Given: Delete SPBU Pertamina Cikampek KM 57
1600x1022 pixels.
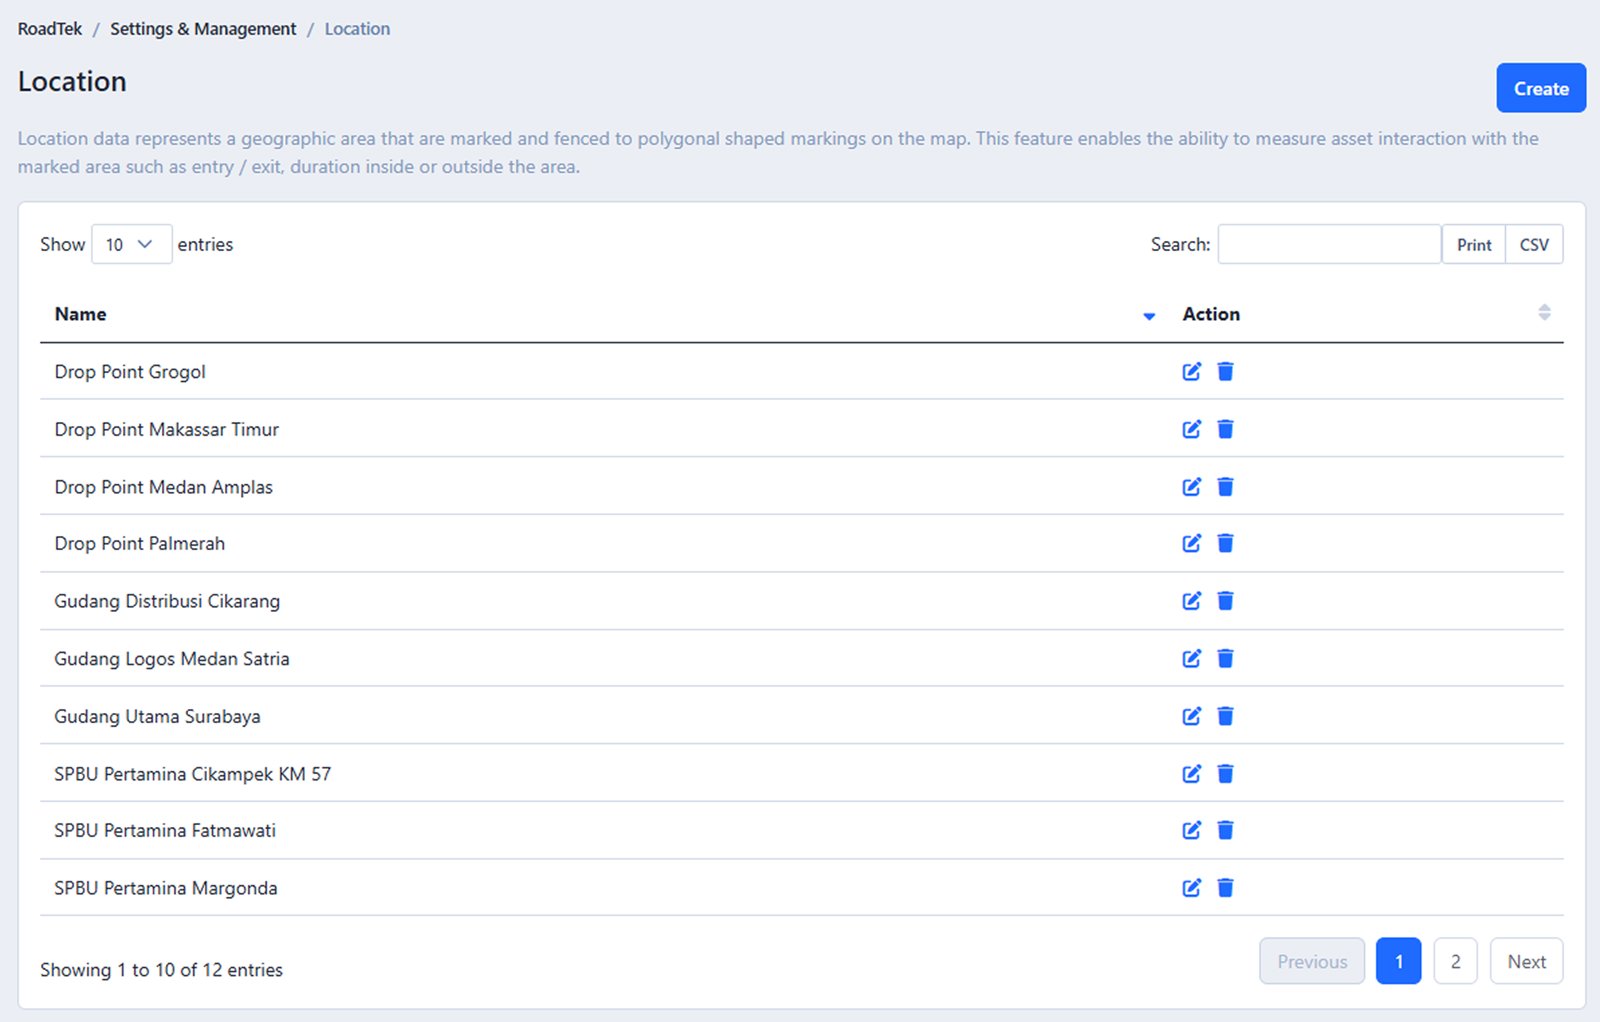Looking at the screenshot, I should click(1225, 773).
